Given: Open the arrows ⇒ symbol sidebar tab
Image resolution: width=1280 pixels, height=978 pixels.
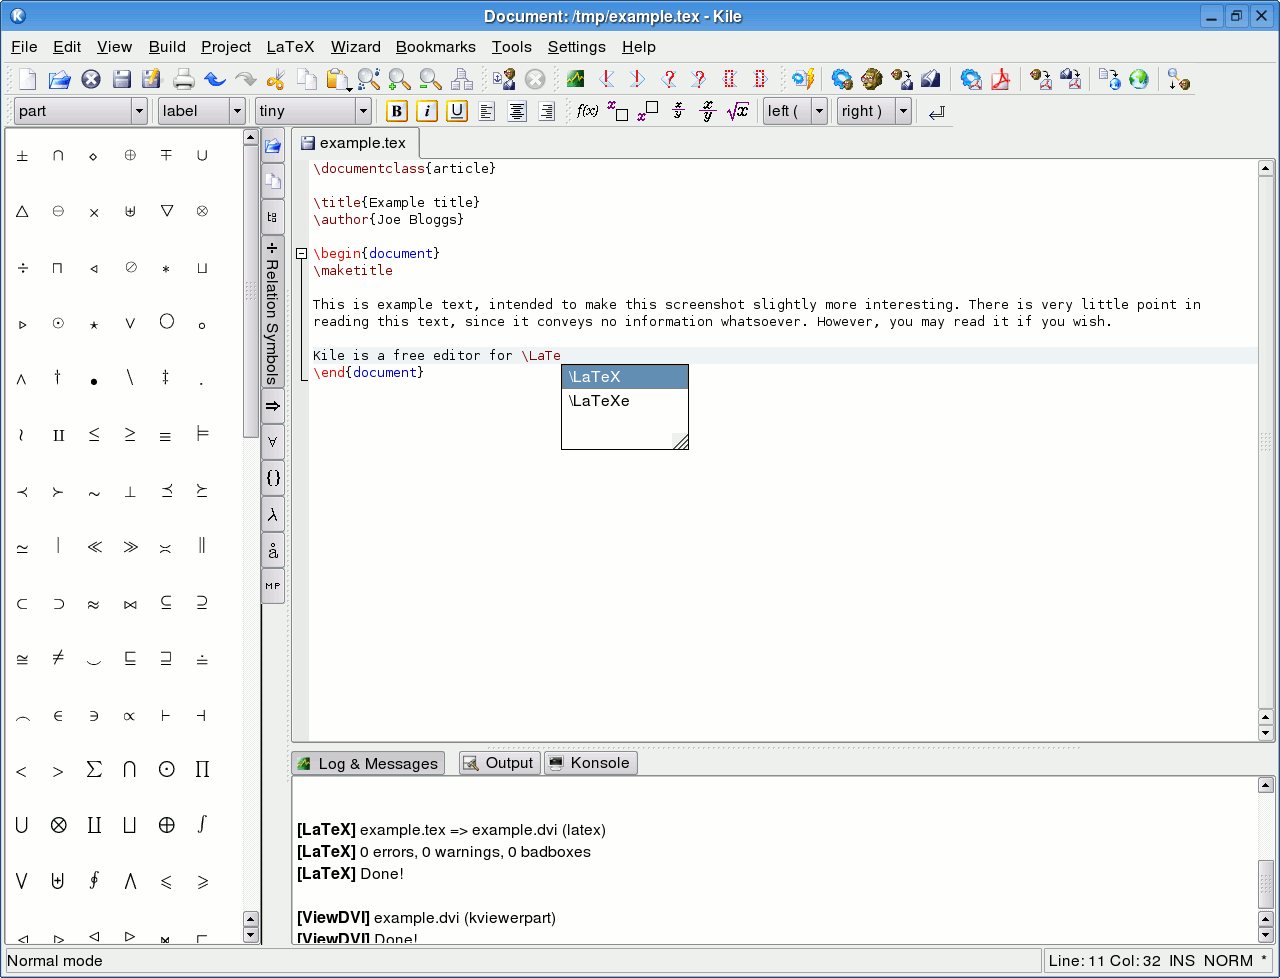Looking at the screenshot, I should pyautogui.click(x=273, y=406).
